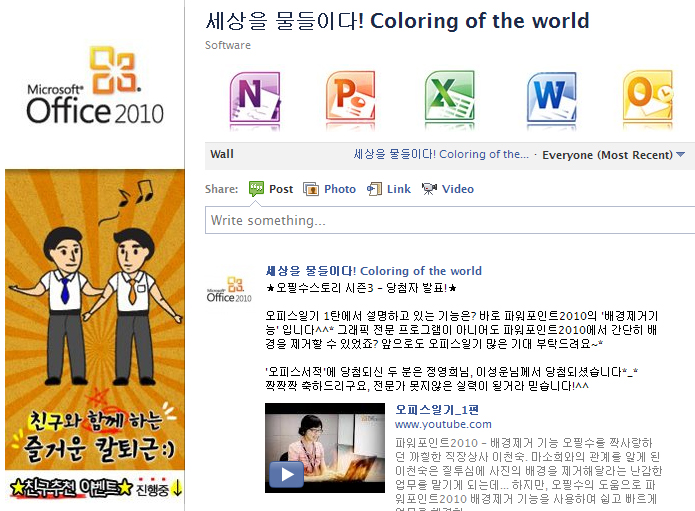The height and width of the screenshot is (511, 695).
Task: Choose Photo in the share options
Action: point(340,189)
